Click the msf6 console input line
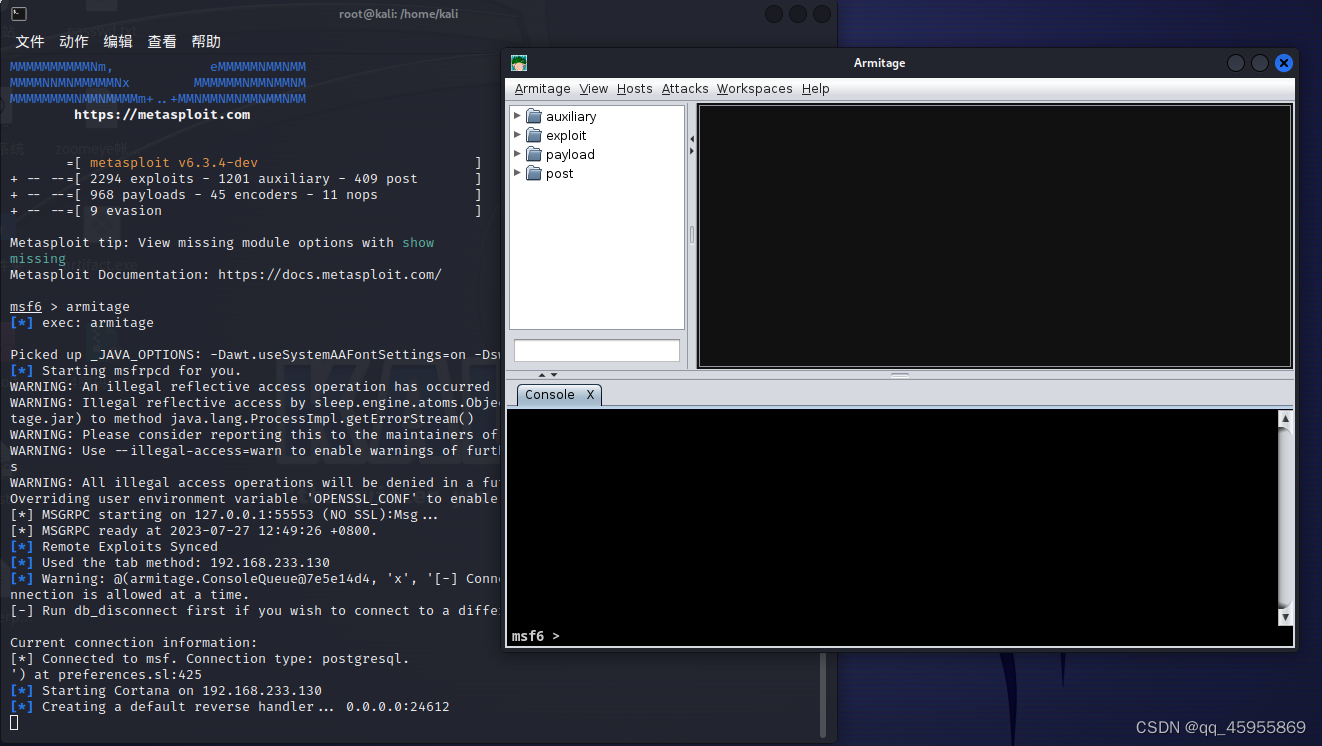 click(x=892, y=636)
